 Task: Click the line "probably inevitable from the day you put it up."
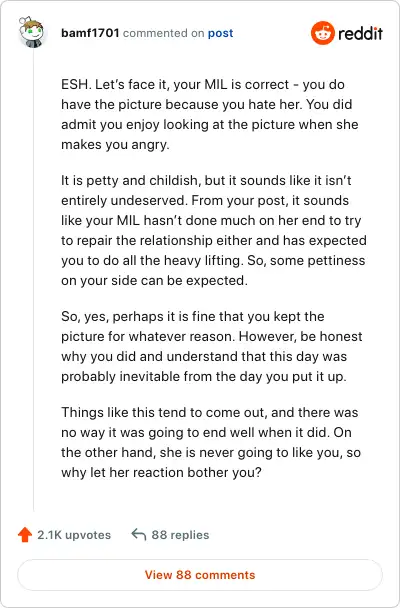coord(203,377)
